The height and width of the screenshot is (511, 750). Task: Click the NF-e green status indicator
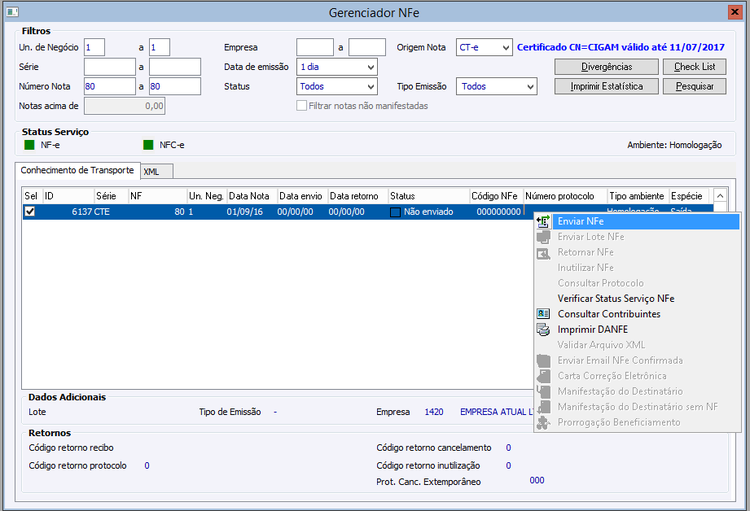click(x=30, y=145)
